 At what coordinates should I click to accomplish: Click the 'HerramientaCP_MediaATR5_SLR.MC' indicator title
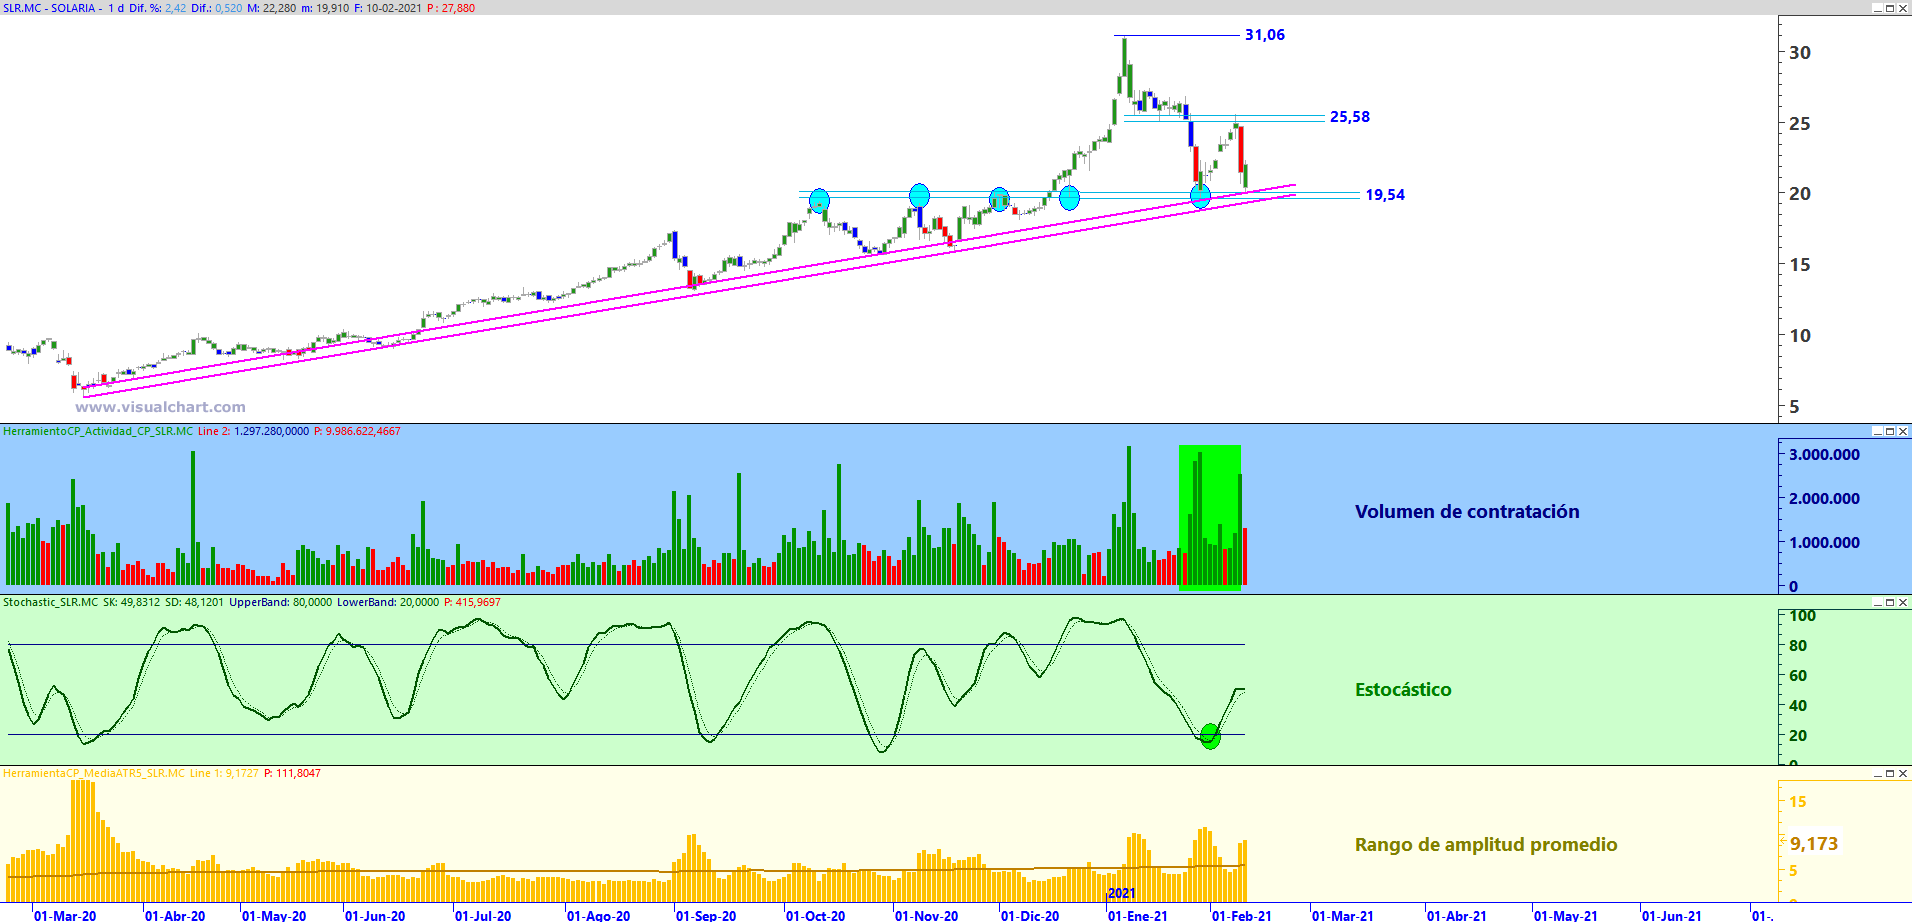(x=94, y=774)
